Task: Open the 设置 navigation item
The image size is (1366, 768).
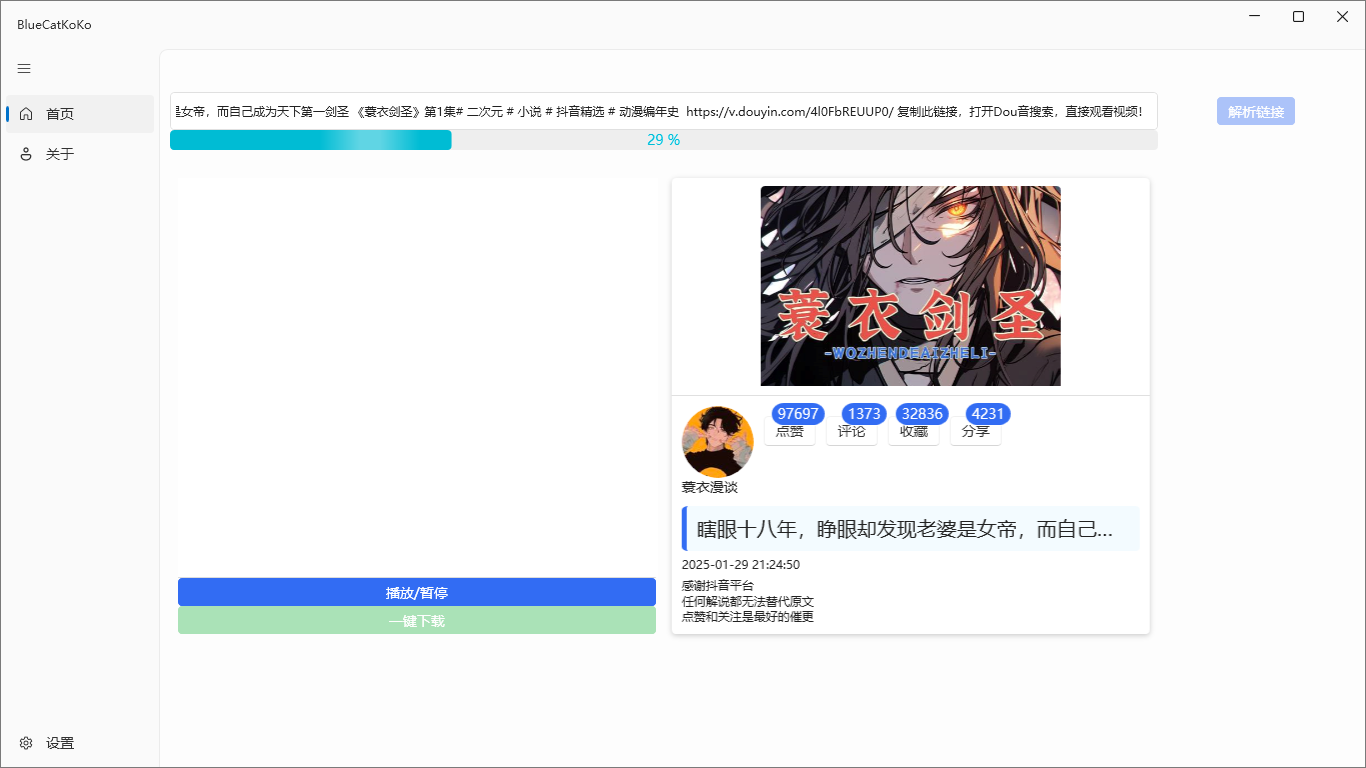Action: pyautogui.click(x=80, y=743)
